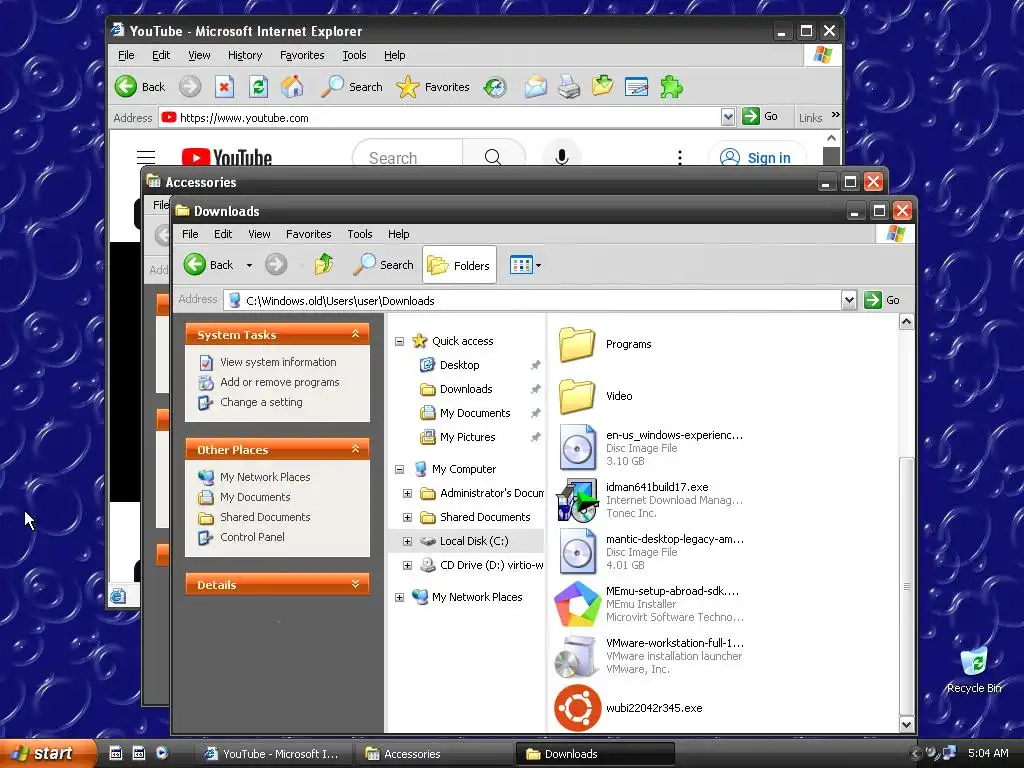Click the YouTube search input field
1024x768 pixels.
point(408,157)
